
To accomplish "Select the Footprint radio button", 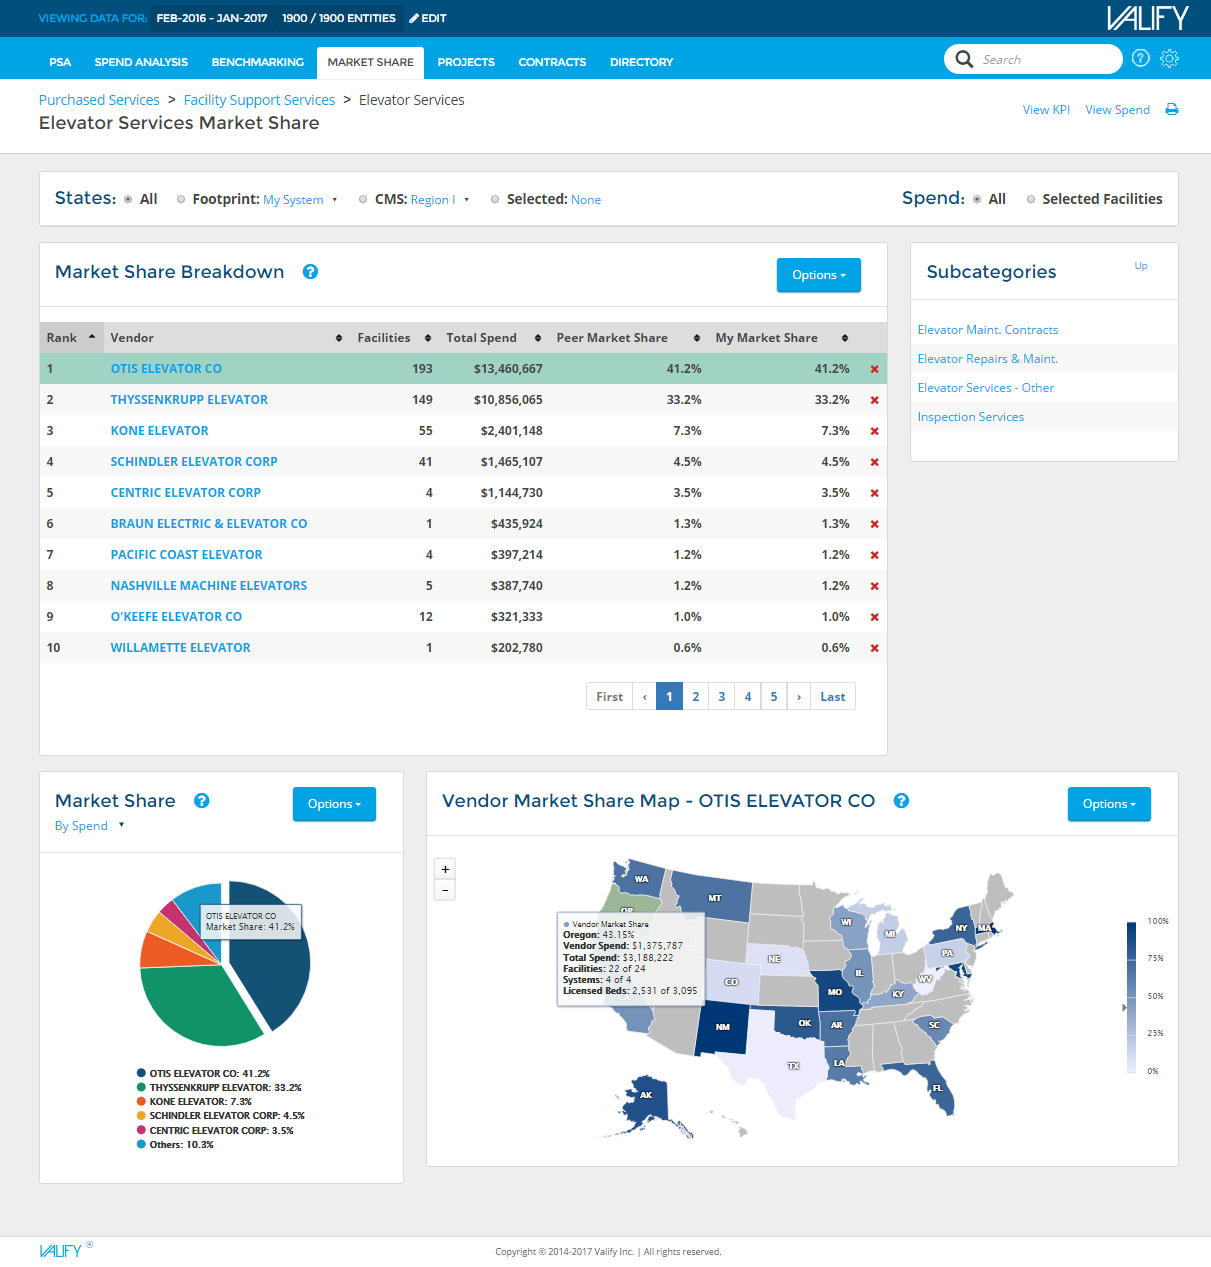I will (181, 199).
